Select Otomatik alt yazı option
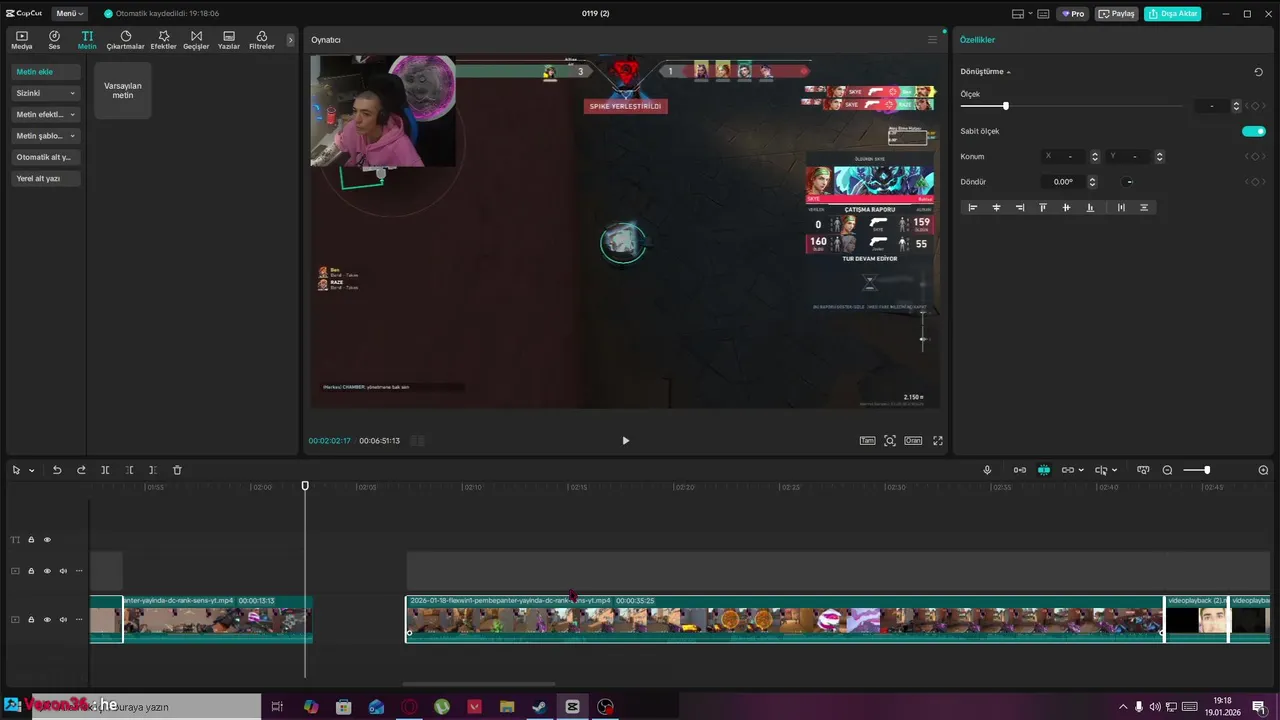Screen dimensions: 1280x720 46,157
